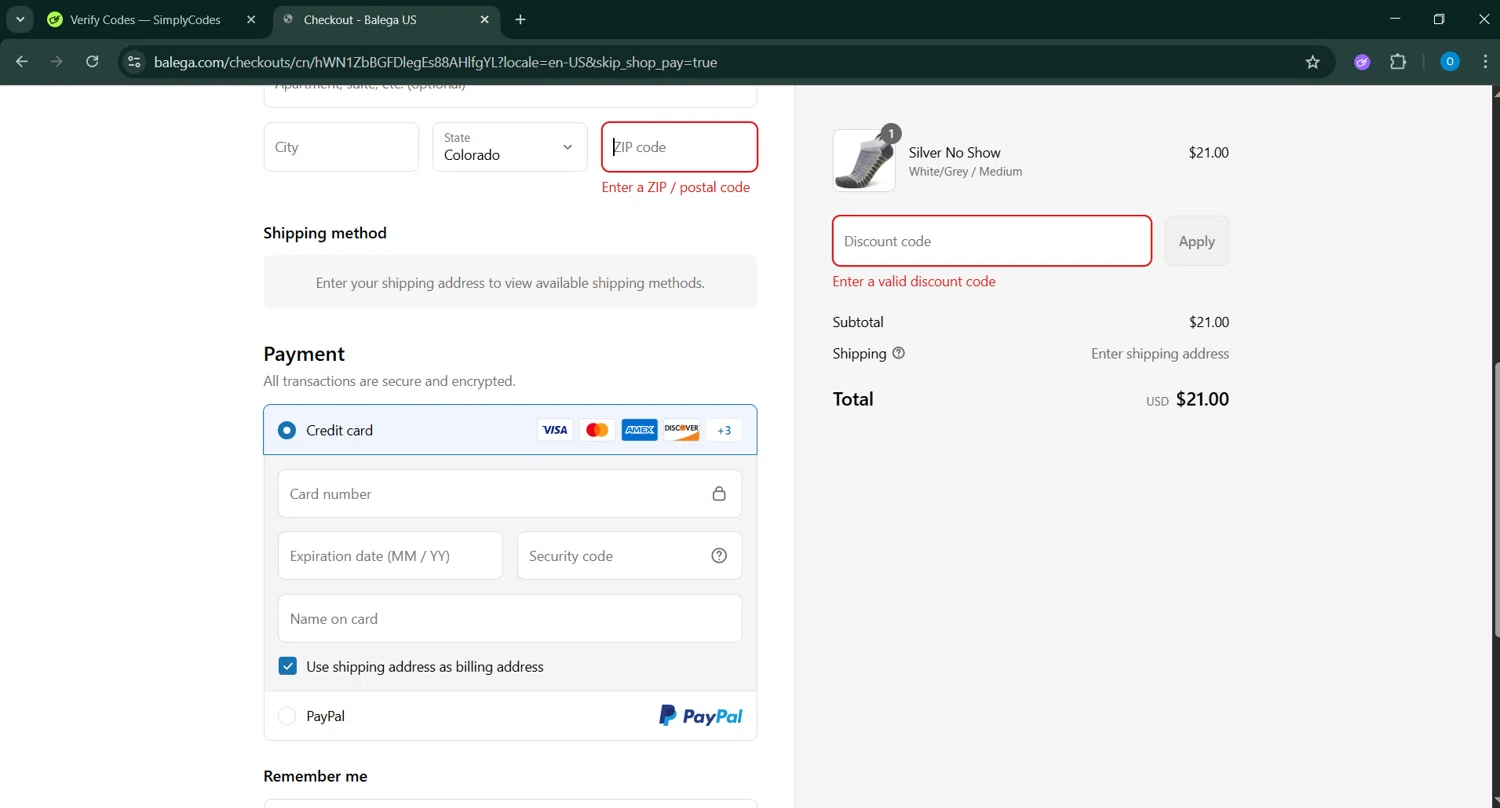Focus the Security code field
This screenshot has height=808, width=1500.
point(629,556)
